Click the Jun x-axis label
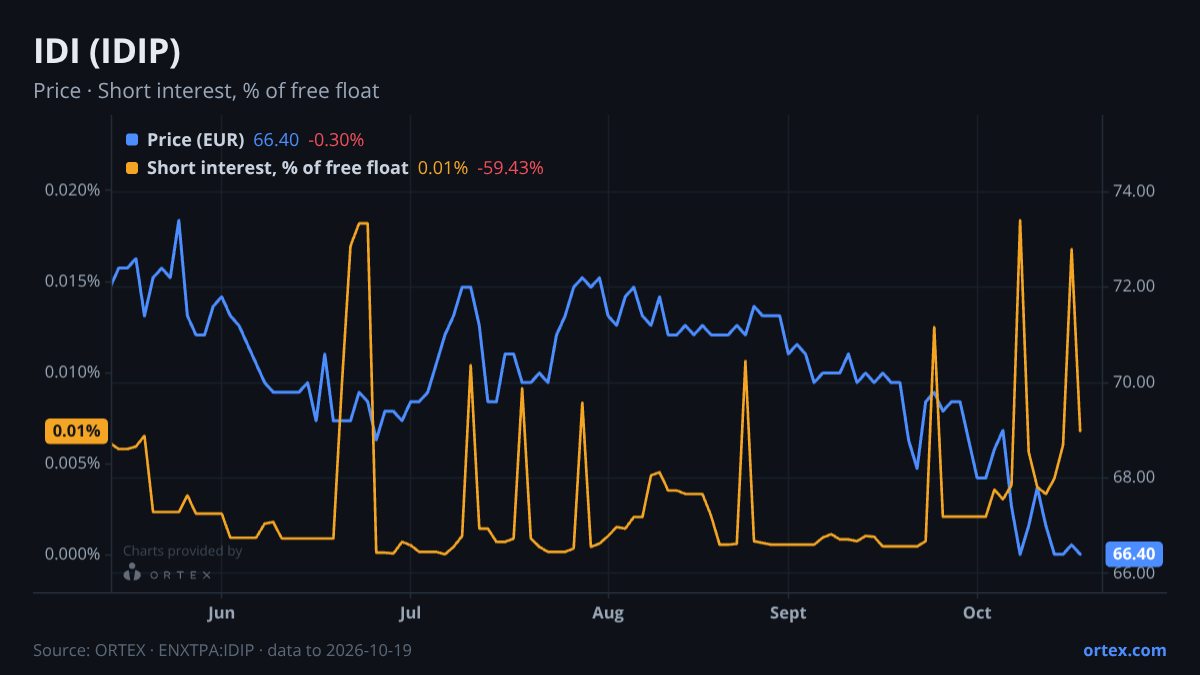This screenshot has width=1200, height=675. tap(222, 613)
